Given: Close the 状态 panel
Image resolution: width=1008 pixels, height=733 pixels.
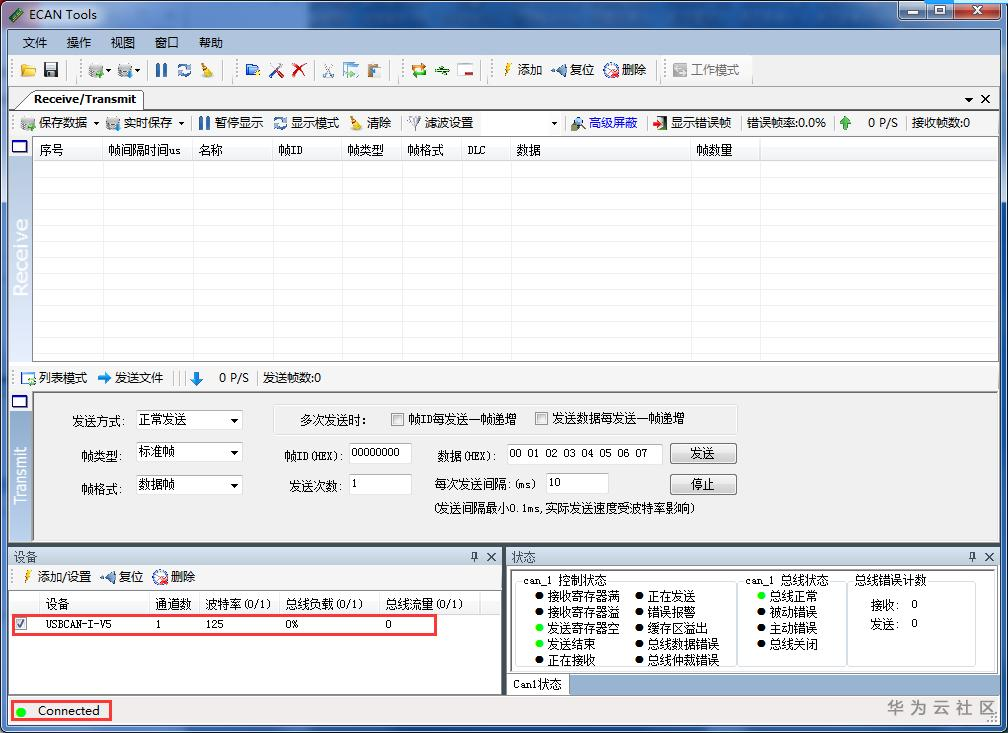Looking at the screenshot, I should (989, 557).
